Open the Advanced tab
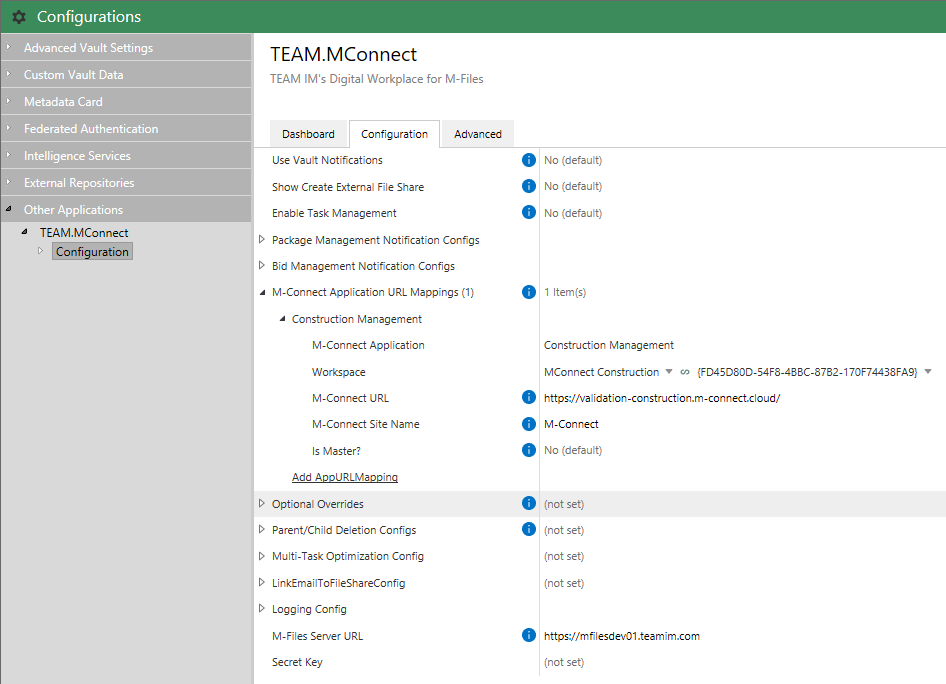This screenshot has width=946, height=684. click(477, 134)
